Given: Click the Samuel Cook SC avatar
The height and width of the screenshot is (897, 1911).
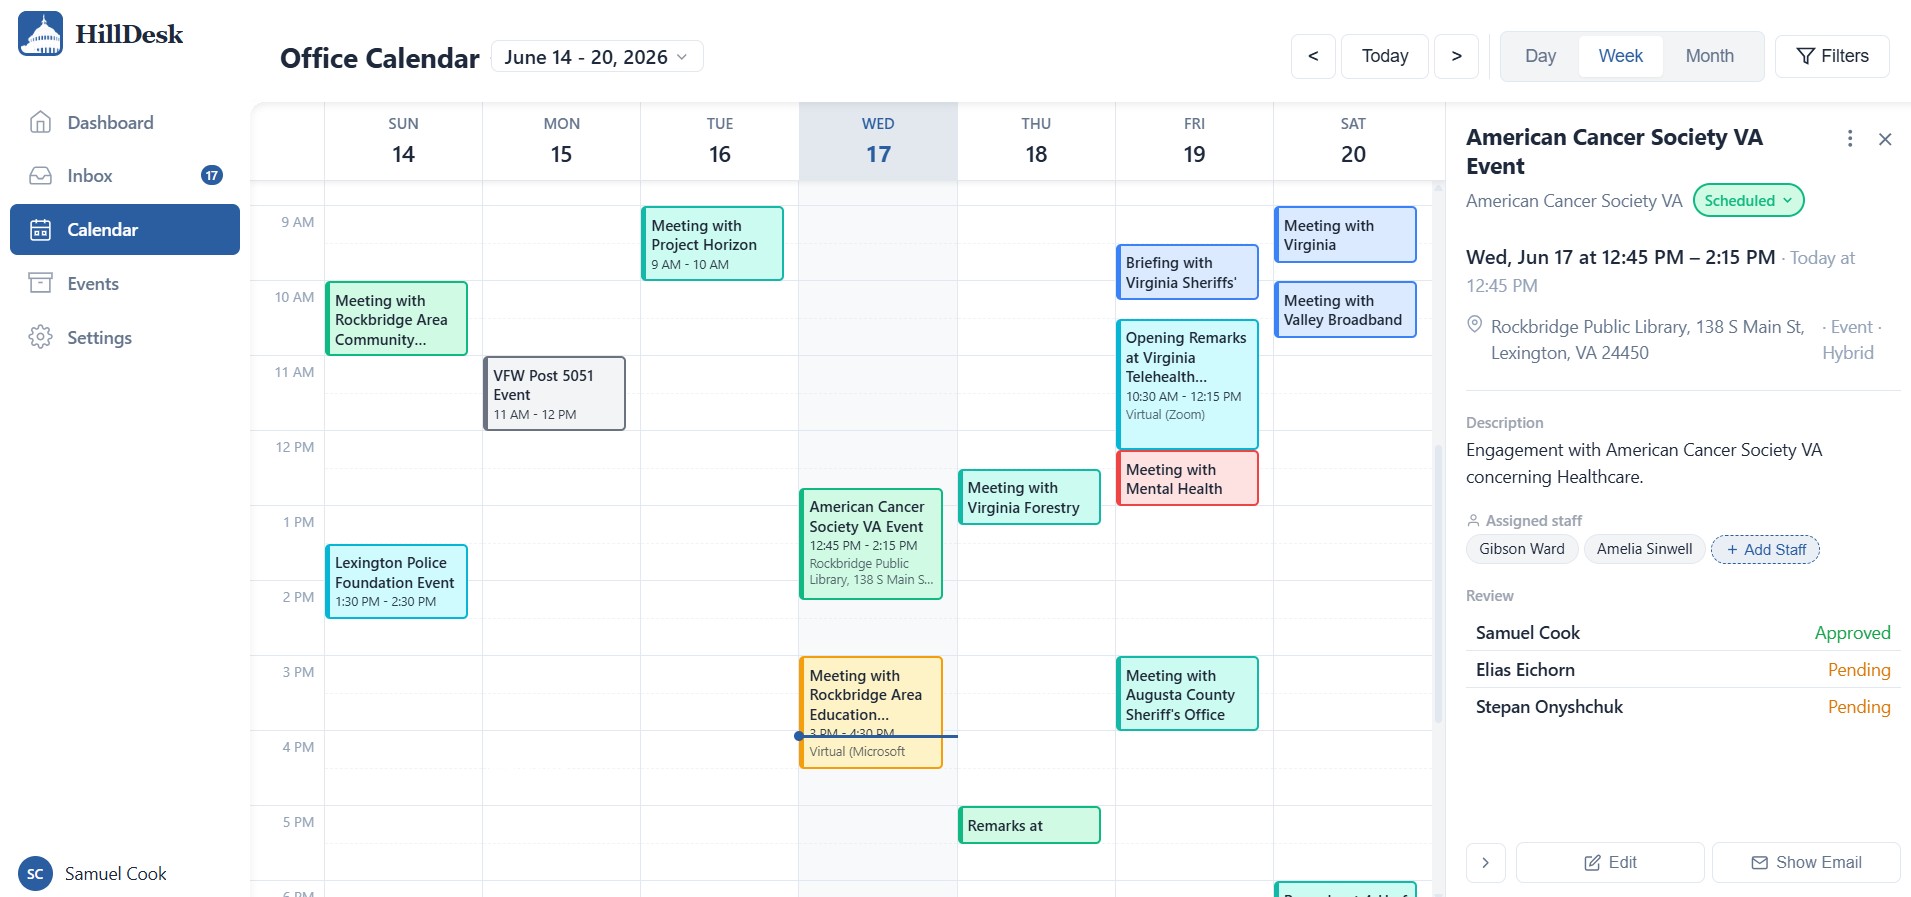Looking at the screenshot, I should tap(35, 873).
